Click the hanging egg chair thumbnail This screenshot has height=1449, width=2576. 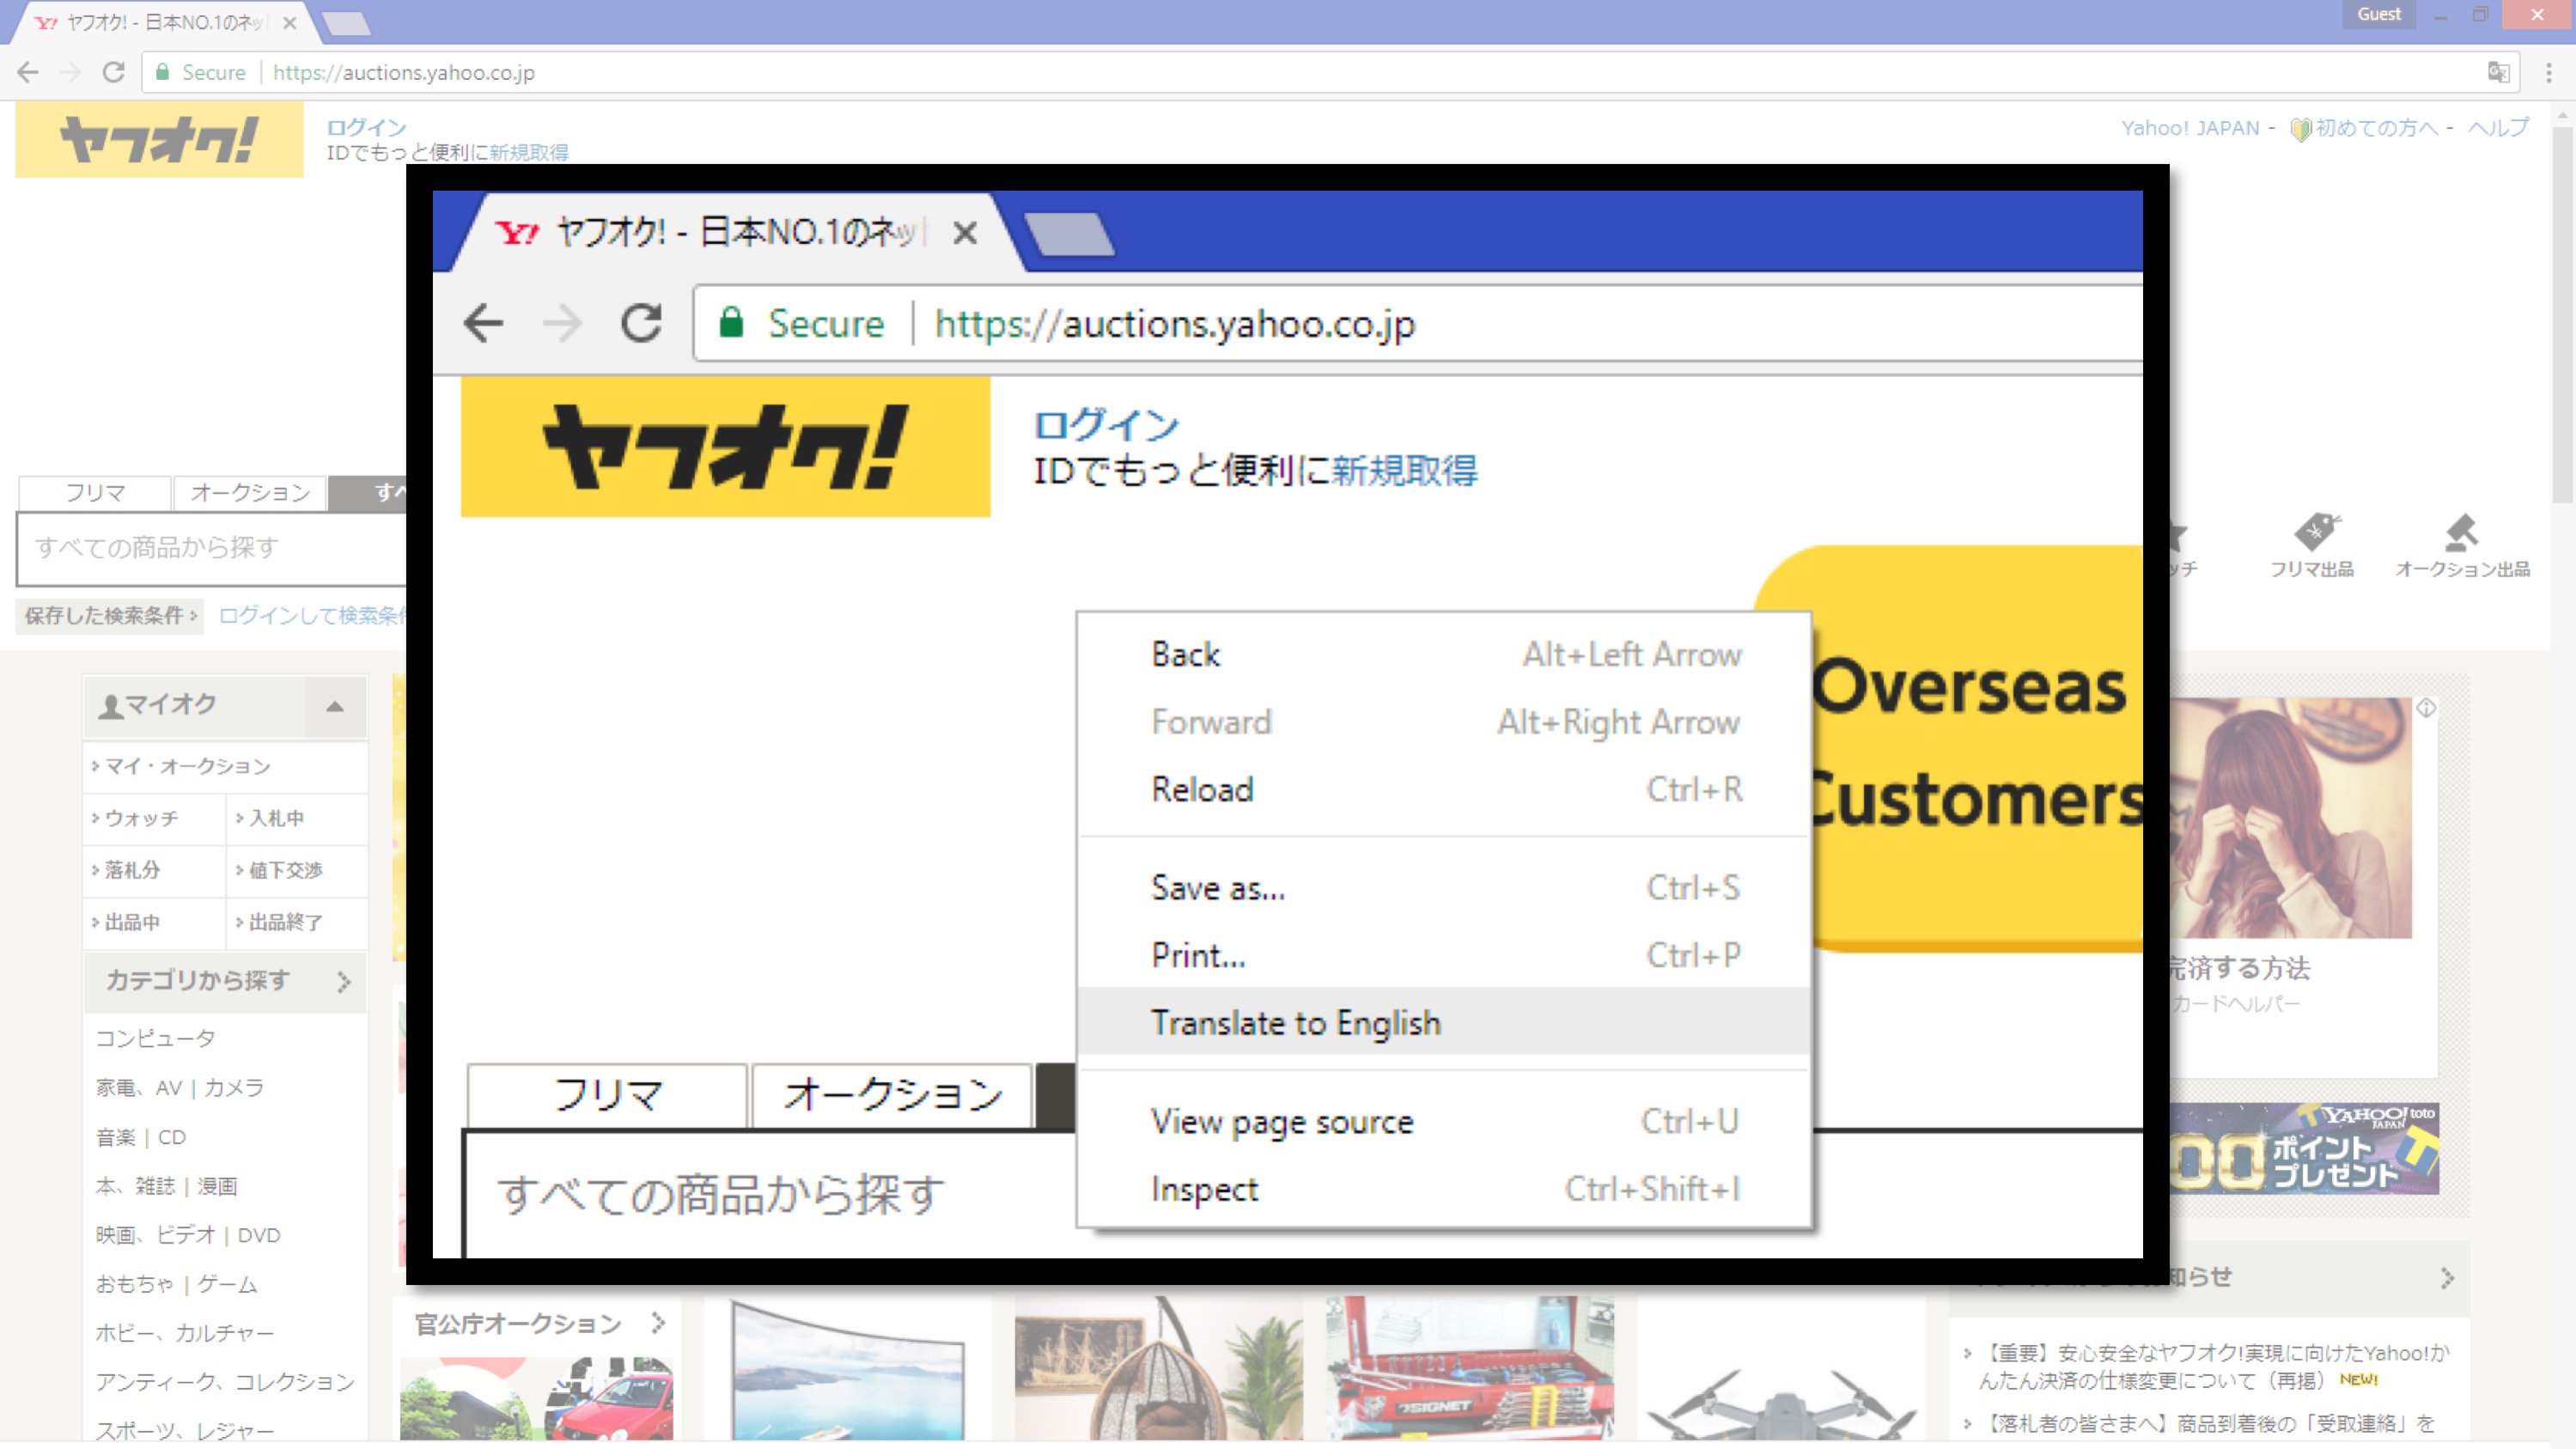click(x=1159, y=1369)
